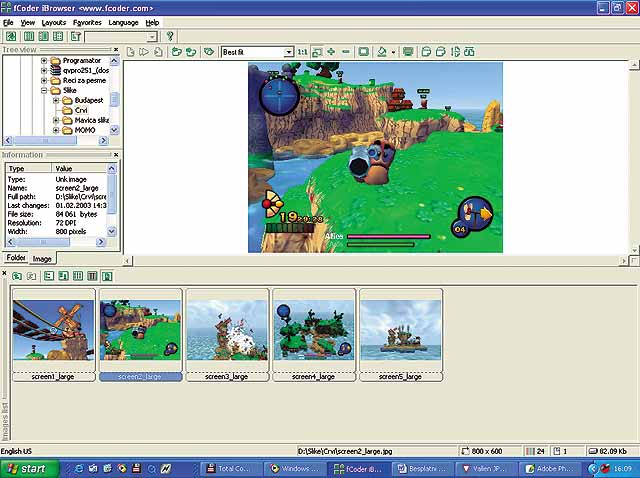Select the qvpro251 item in the tree

pyautogui.click(x=85, y=71)
